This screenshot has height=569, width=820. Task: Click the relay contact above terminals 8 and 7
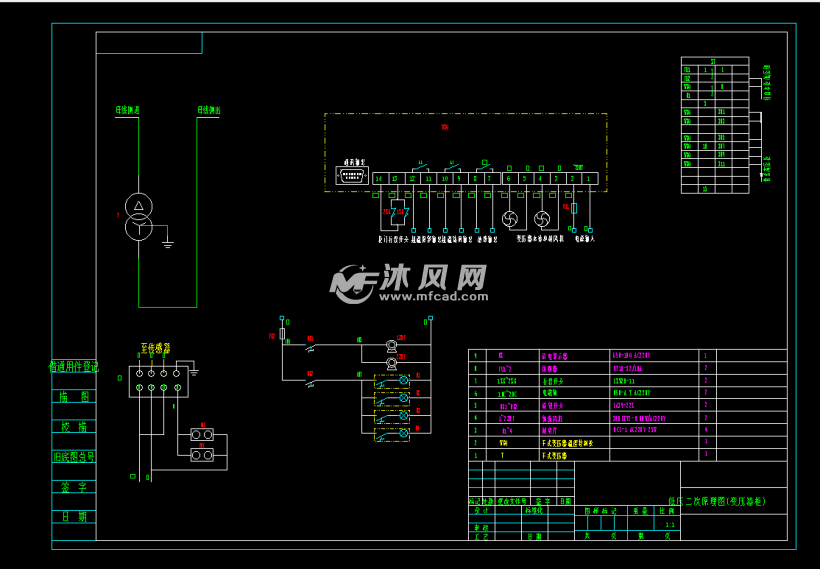point(484,168)
